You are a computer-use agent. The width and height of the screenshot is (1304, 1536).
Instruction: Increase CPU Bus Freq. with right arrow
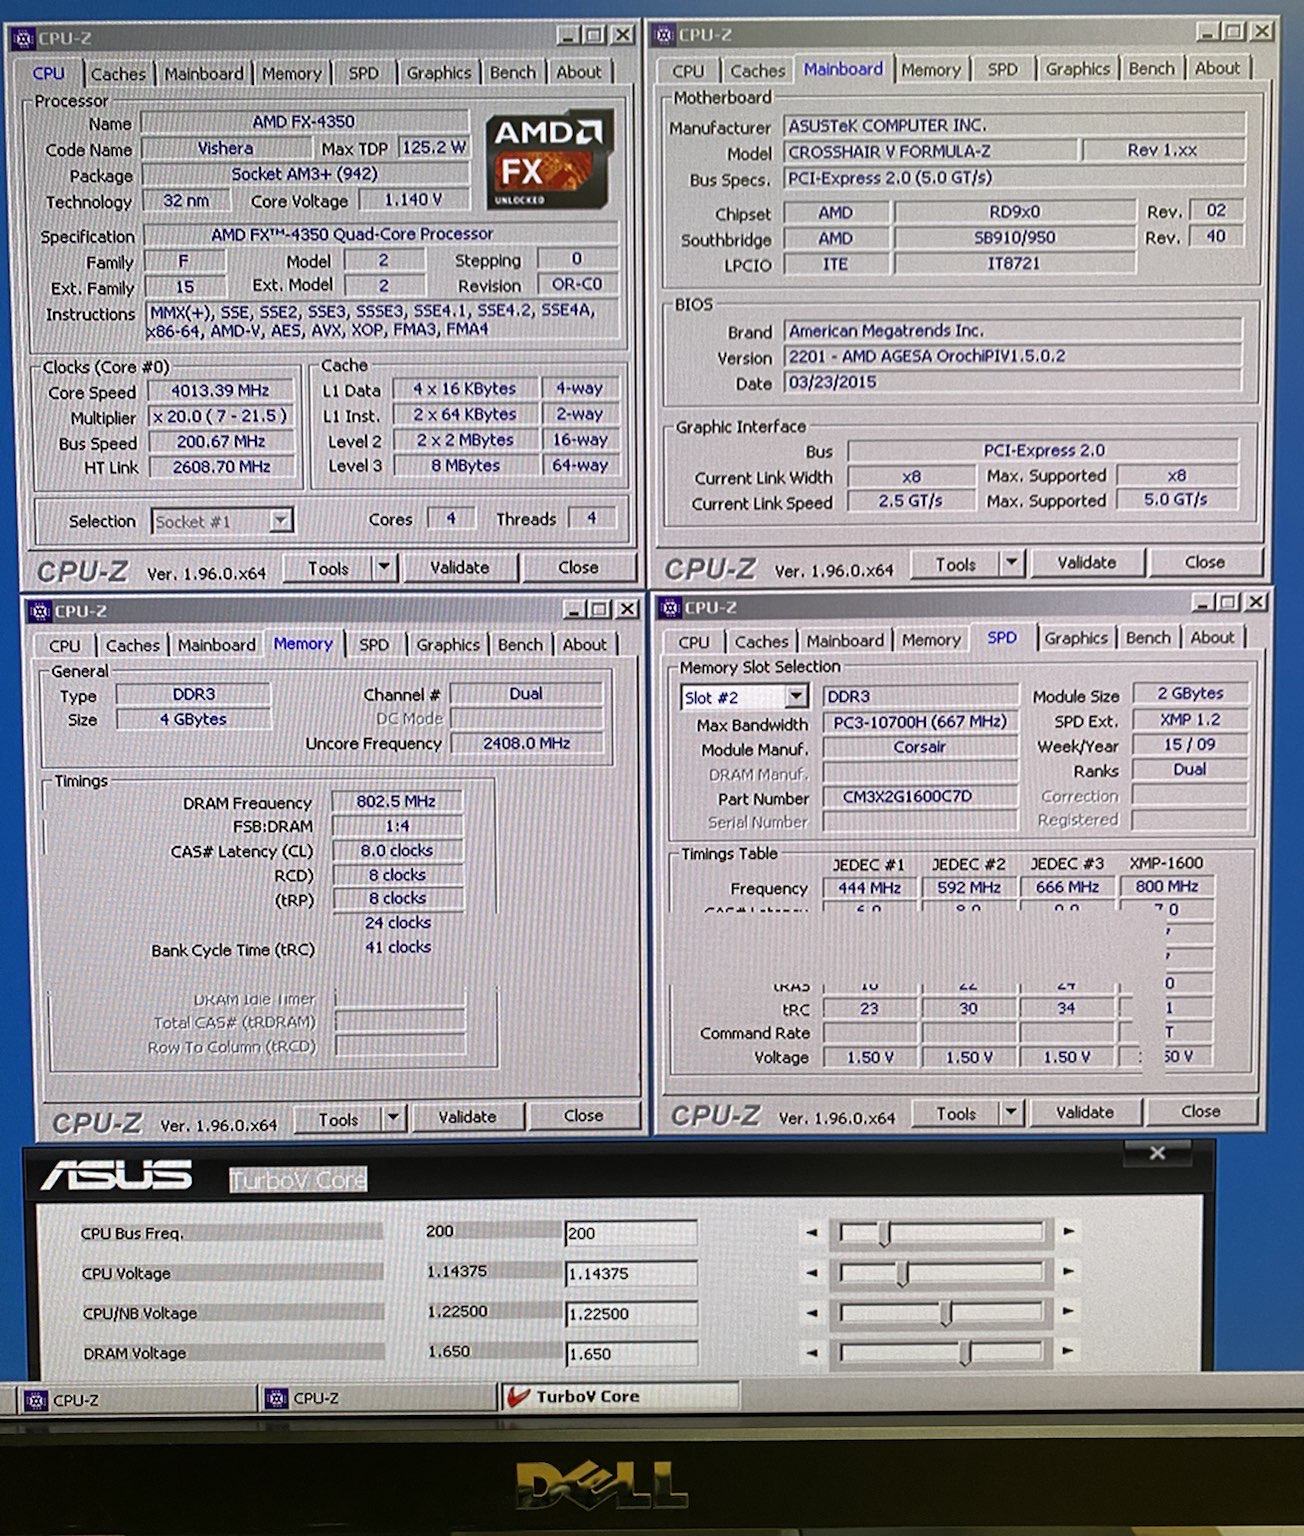click(x=1068, y=1231)
